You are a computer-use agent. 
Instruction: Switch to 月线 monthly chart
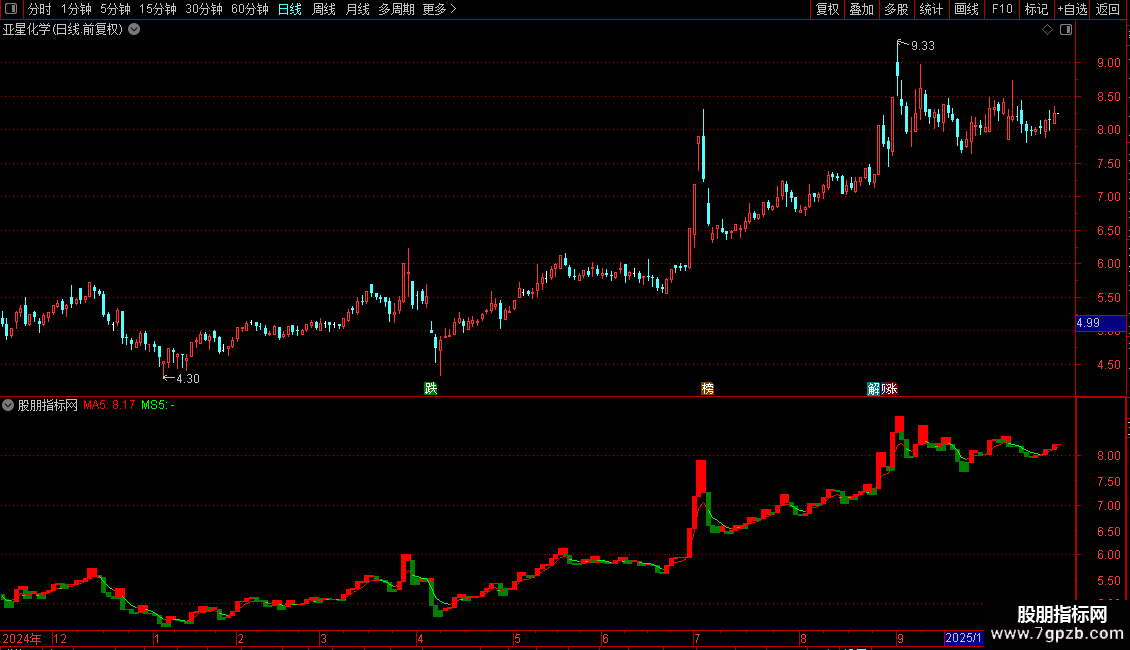tap(357, 9)
